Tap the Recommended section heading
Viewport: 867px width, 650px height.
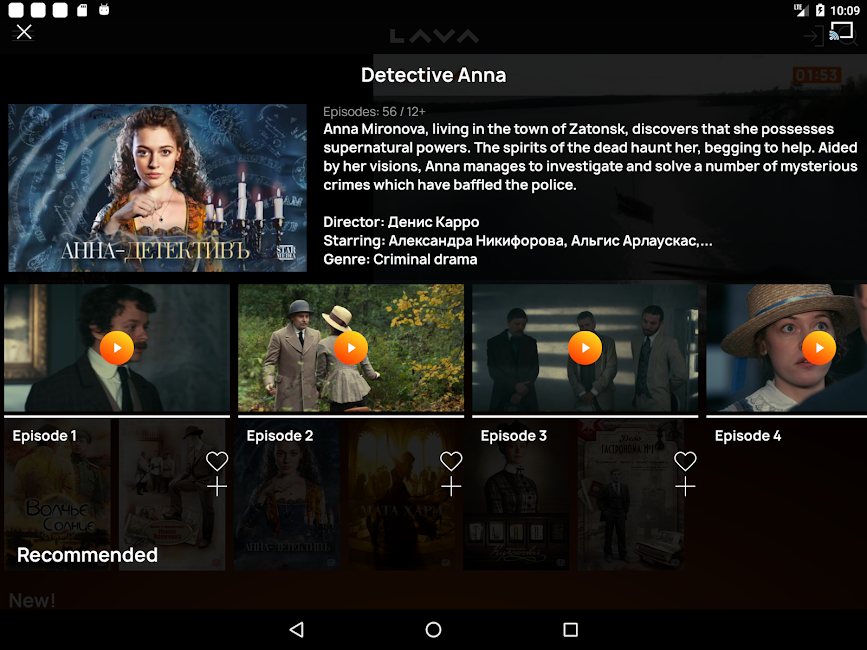click(x=87, y=555)
